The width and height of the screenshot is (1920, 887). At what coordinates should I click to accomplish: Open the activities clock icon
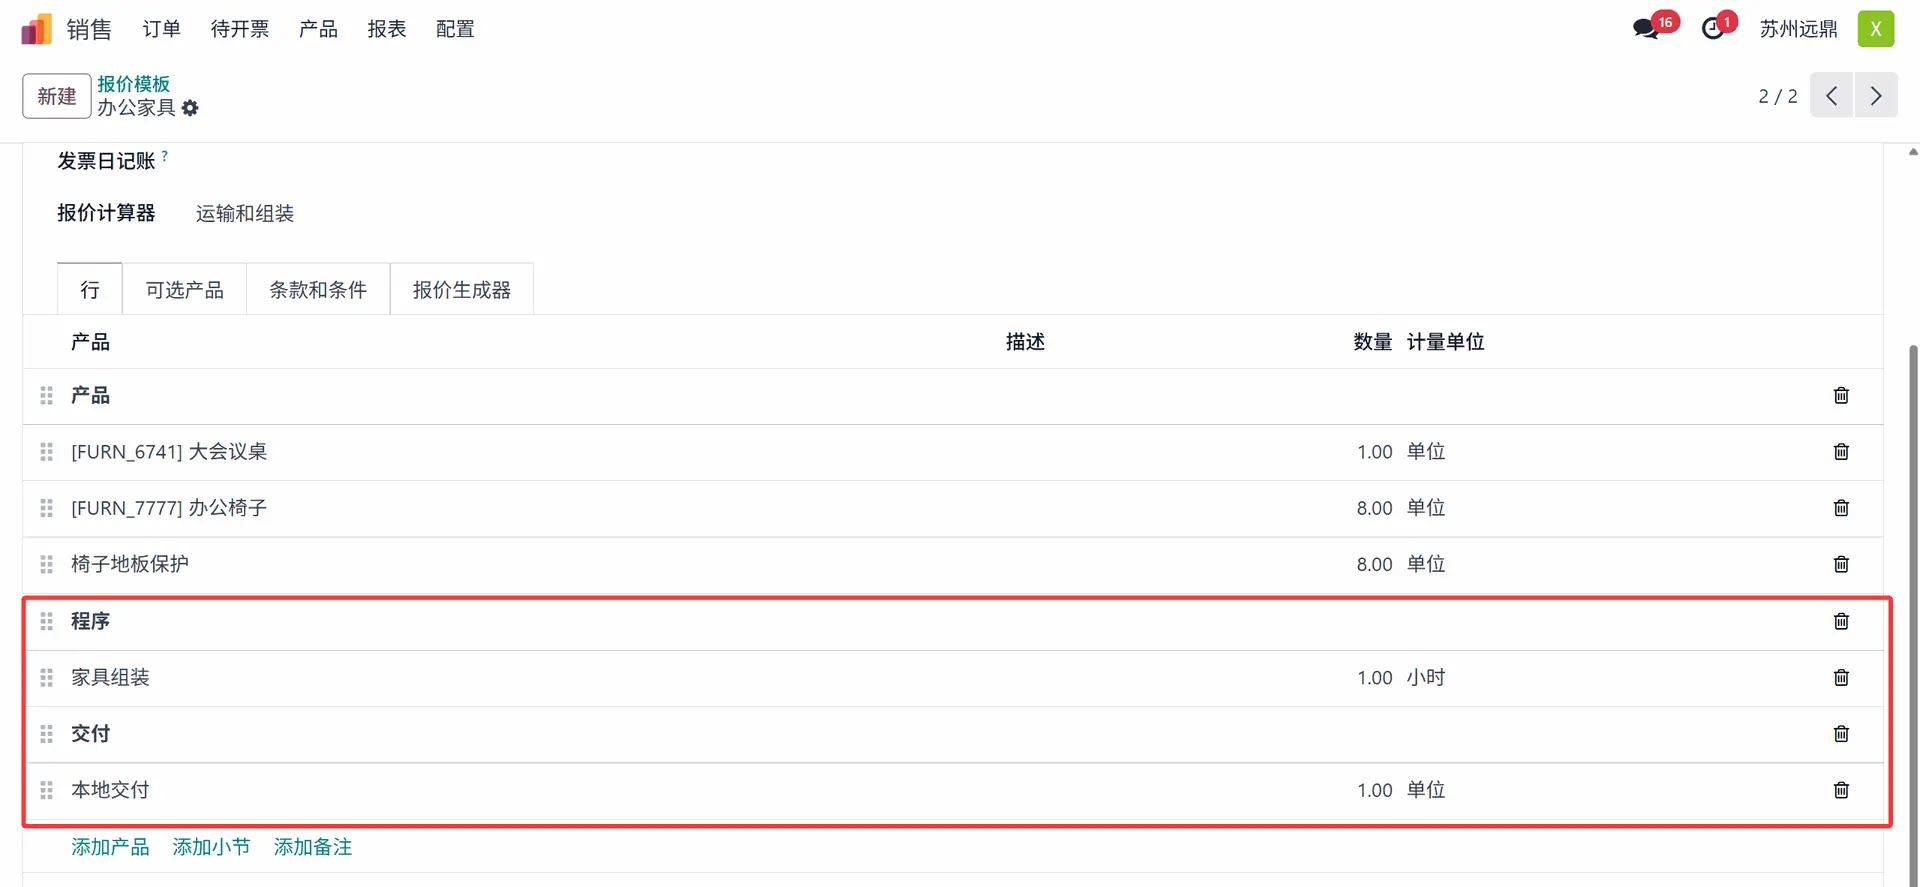pos(1713,29)
